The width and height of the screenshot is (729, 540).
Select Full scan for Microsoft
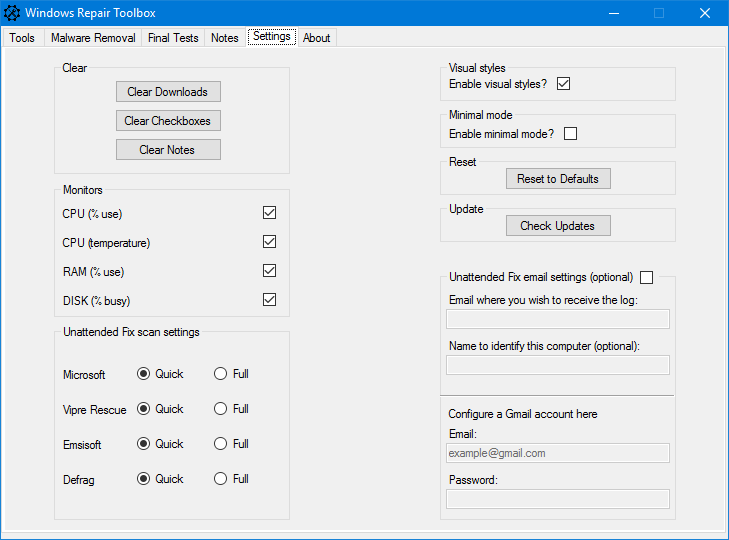coord(220,373)
